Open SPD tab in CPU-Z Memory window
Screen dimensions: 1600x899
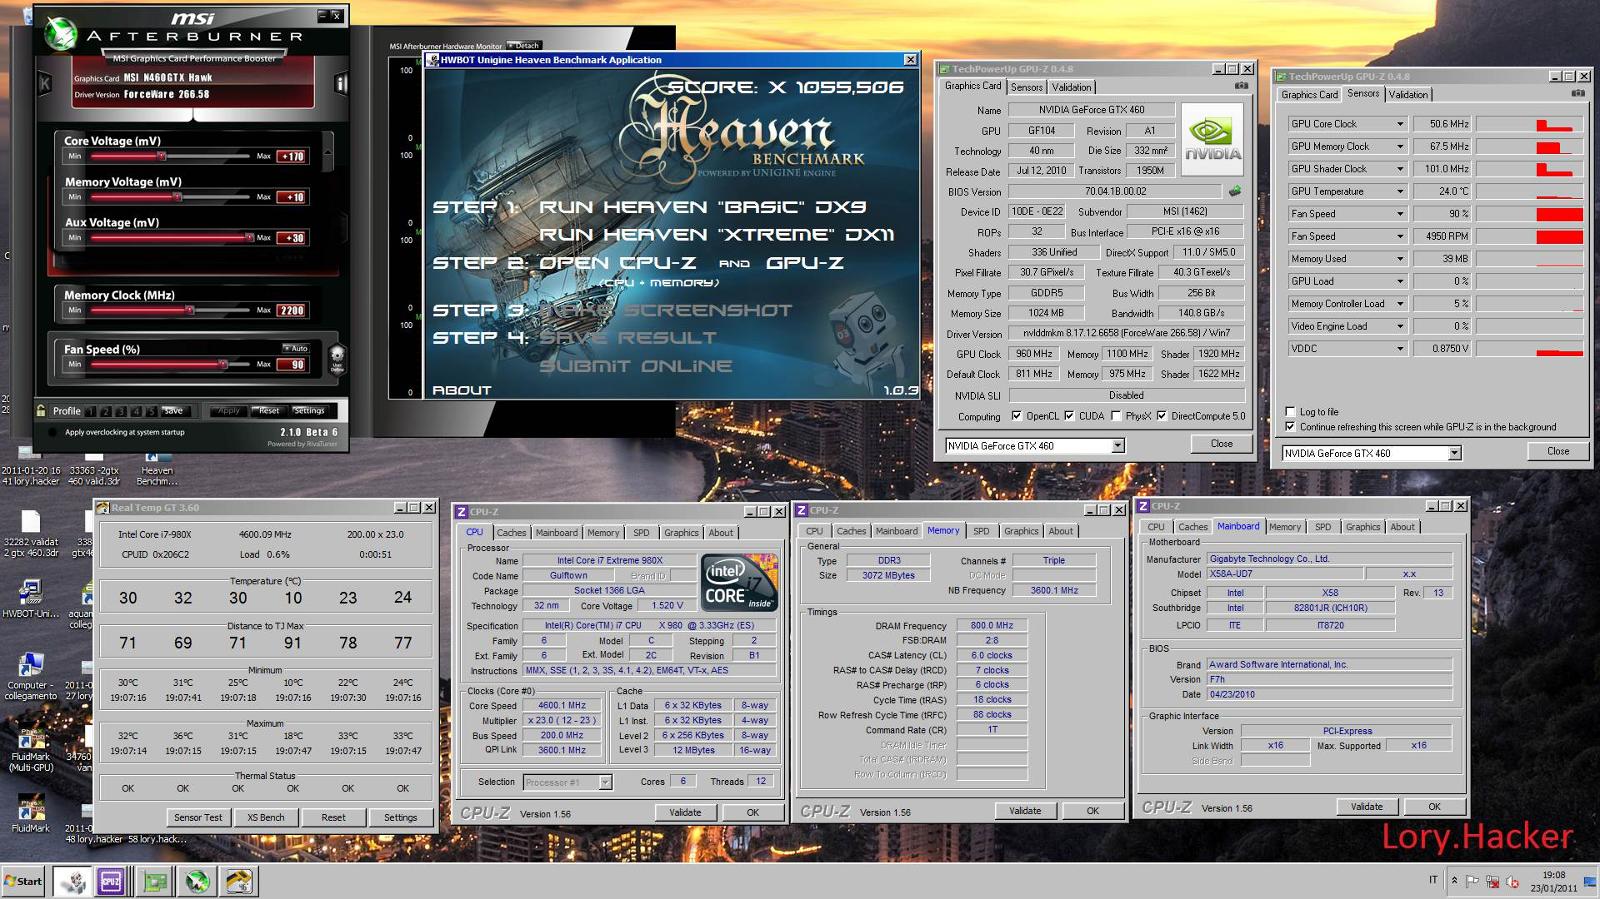(x=981, y=531)
